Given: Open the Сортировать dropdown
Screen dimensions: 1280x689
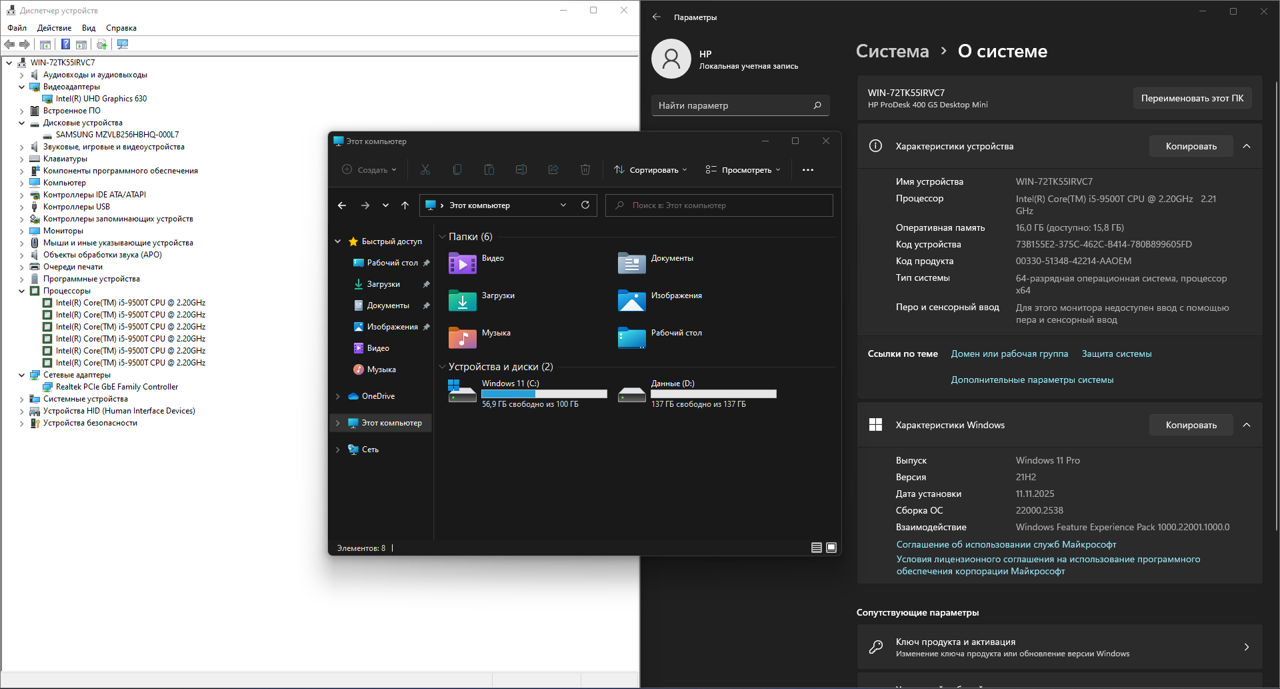Looking at the screenshot, I should pos(651,170).
